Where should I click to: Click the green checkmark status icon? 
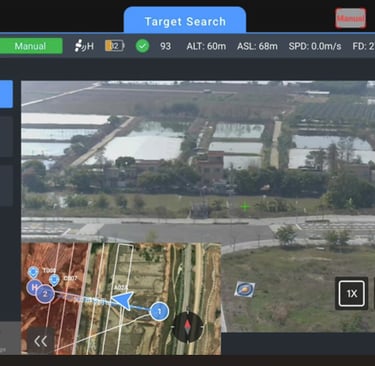142,46
